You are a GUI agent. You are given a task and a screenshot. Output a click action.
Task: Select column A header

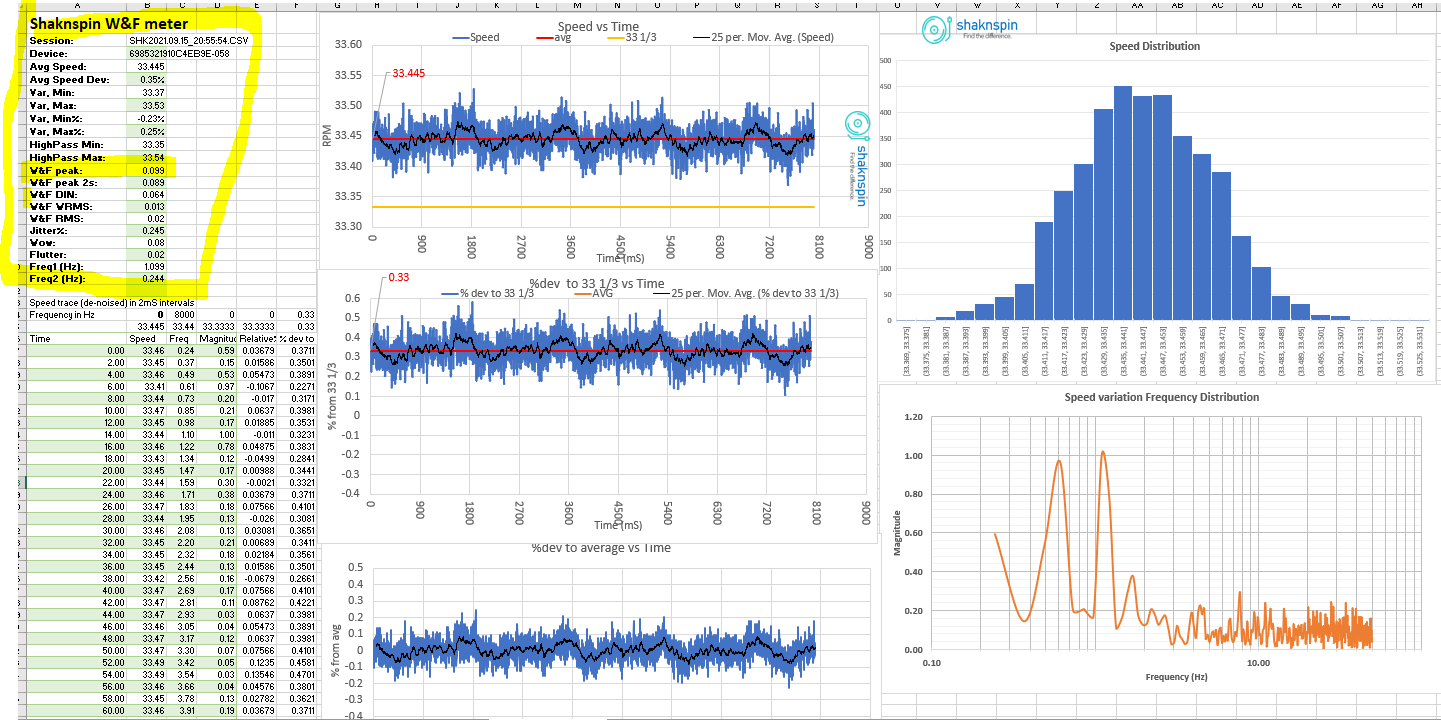[77, 5]
